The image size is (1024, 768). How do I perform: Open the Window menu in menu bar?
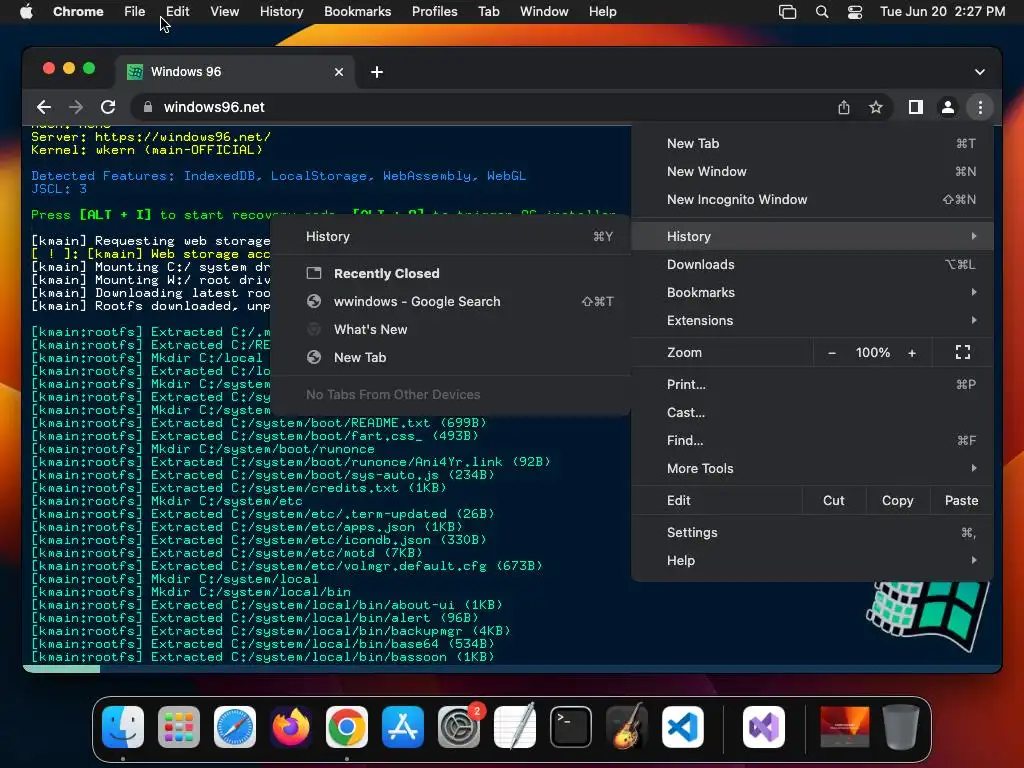click(544, 12)
